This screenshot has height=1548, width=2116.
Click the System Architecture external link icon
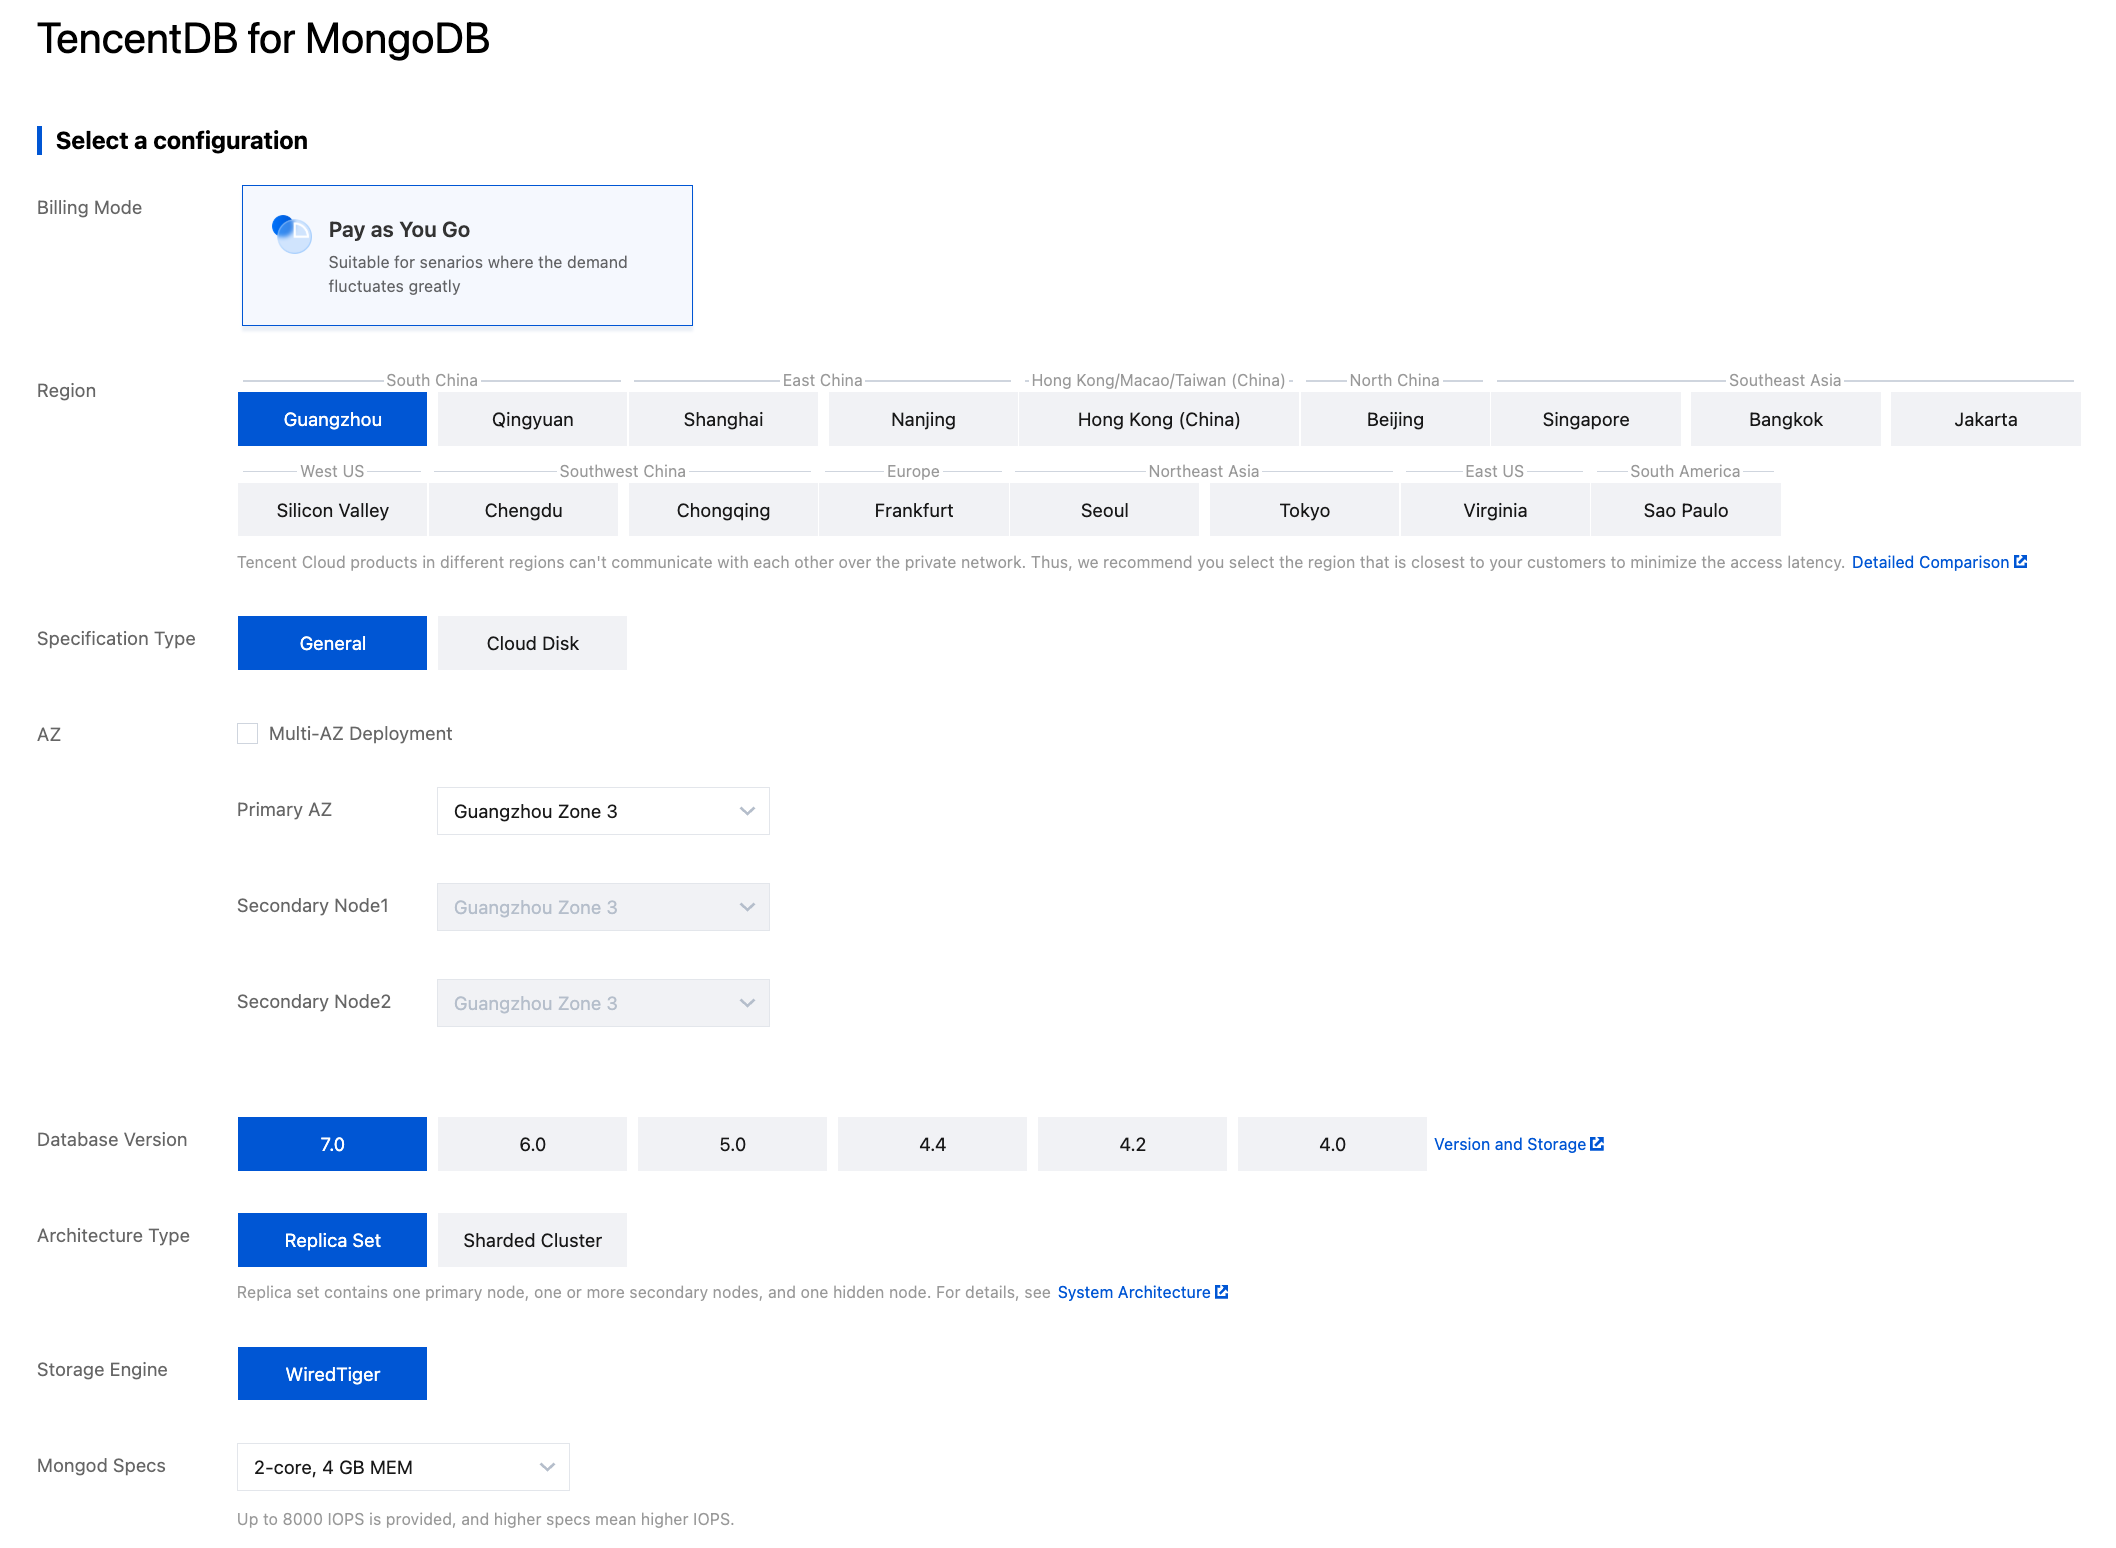pos(1221,1292)
